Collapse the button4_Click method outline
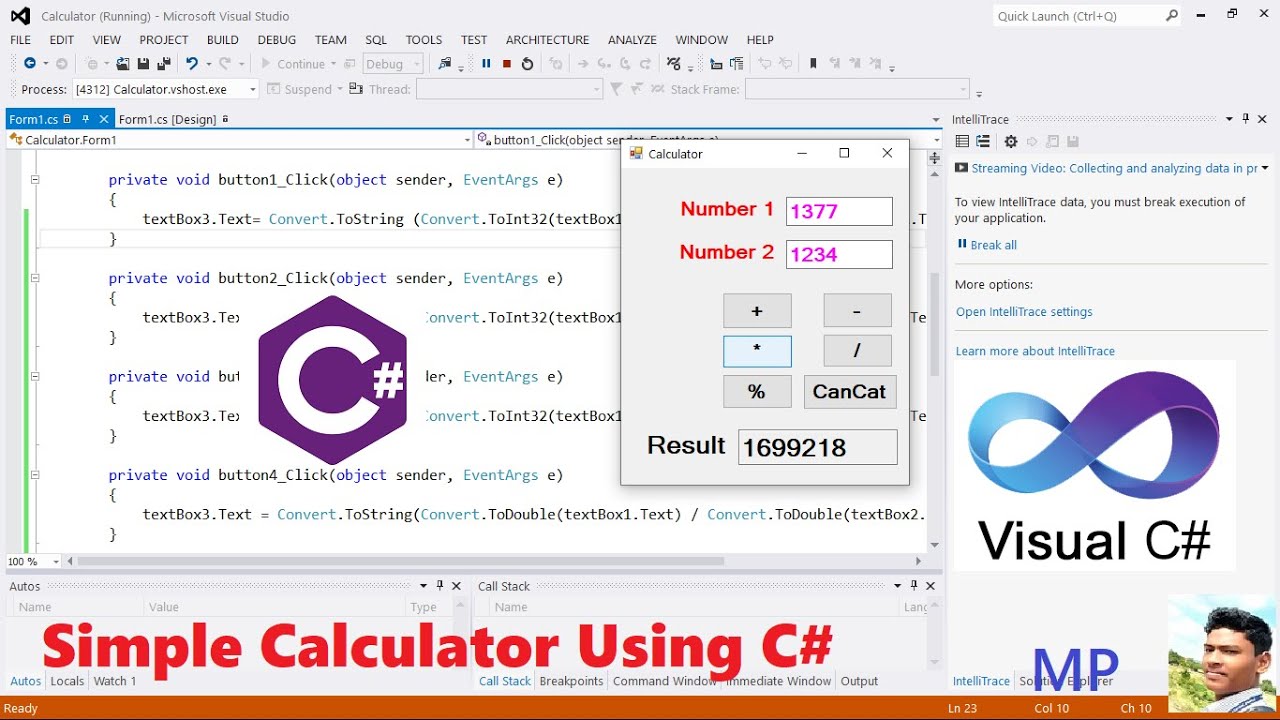Viewport: 1280px width, 720px height. point(34,475)
